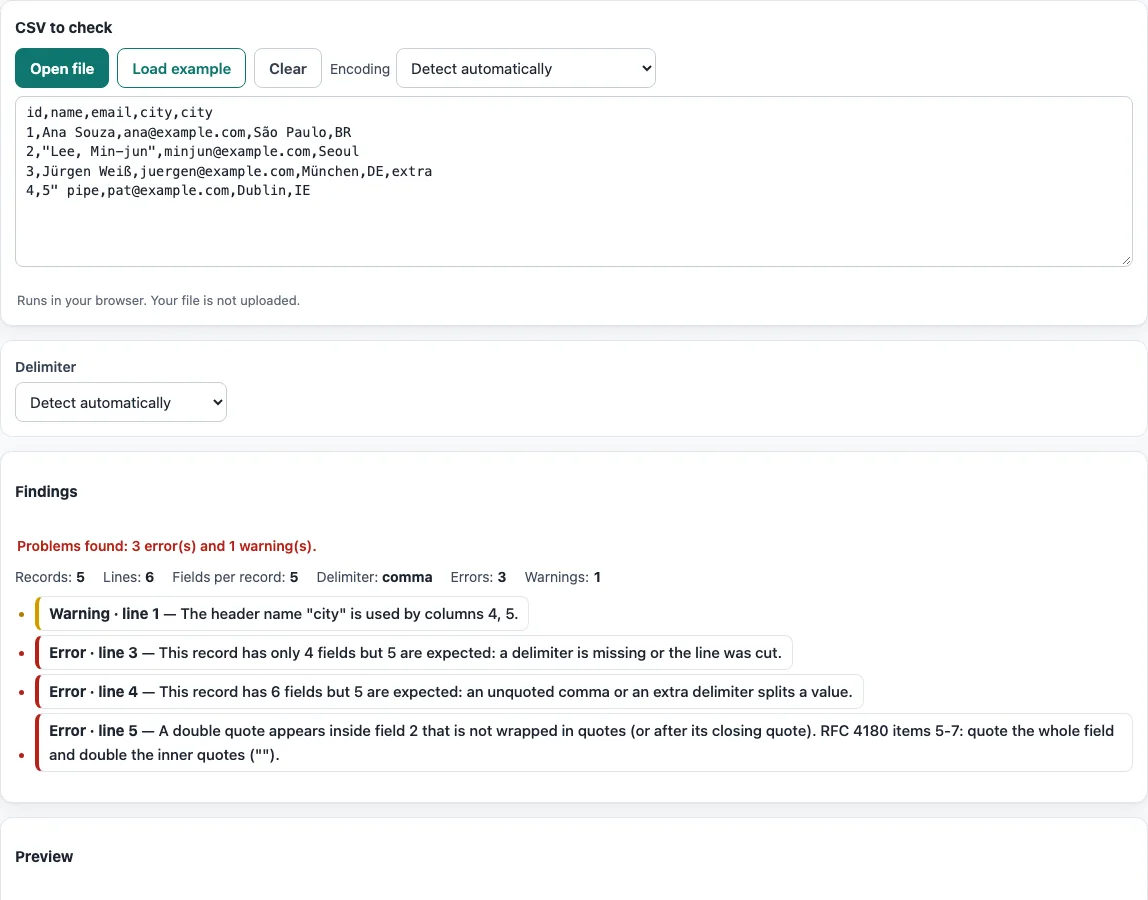Image resolution: width=1148 pixels, height=900 pixels.
Task: Select the line 5 double quote error
Action: pos(584,743)
